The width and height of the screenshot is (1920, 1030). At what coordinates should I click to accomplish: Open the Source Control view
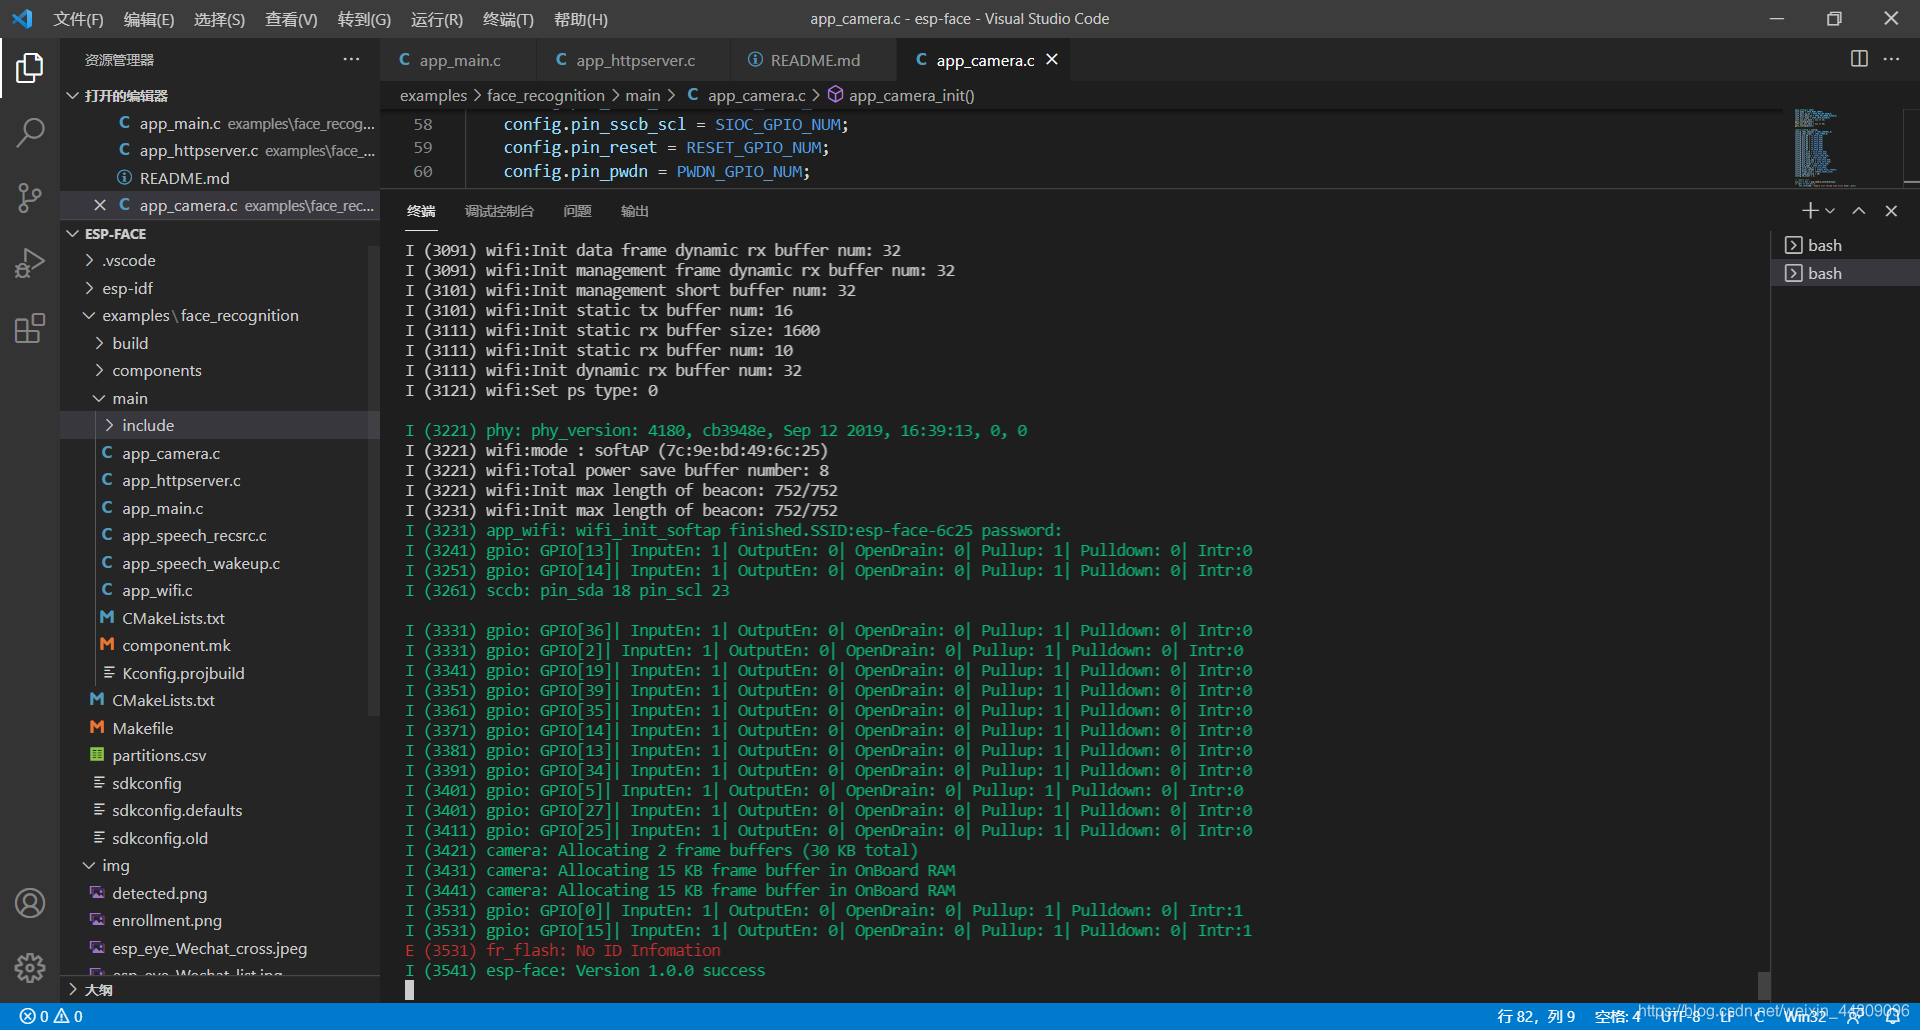coord(30,197)
